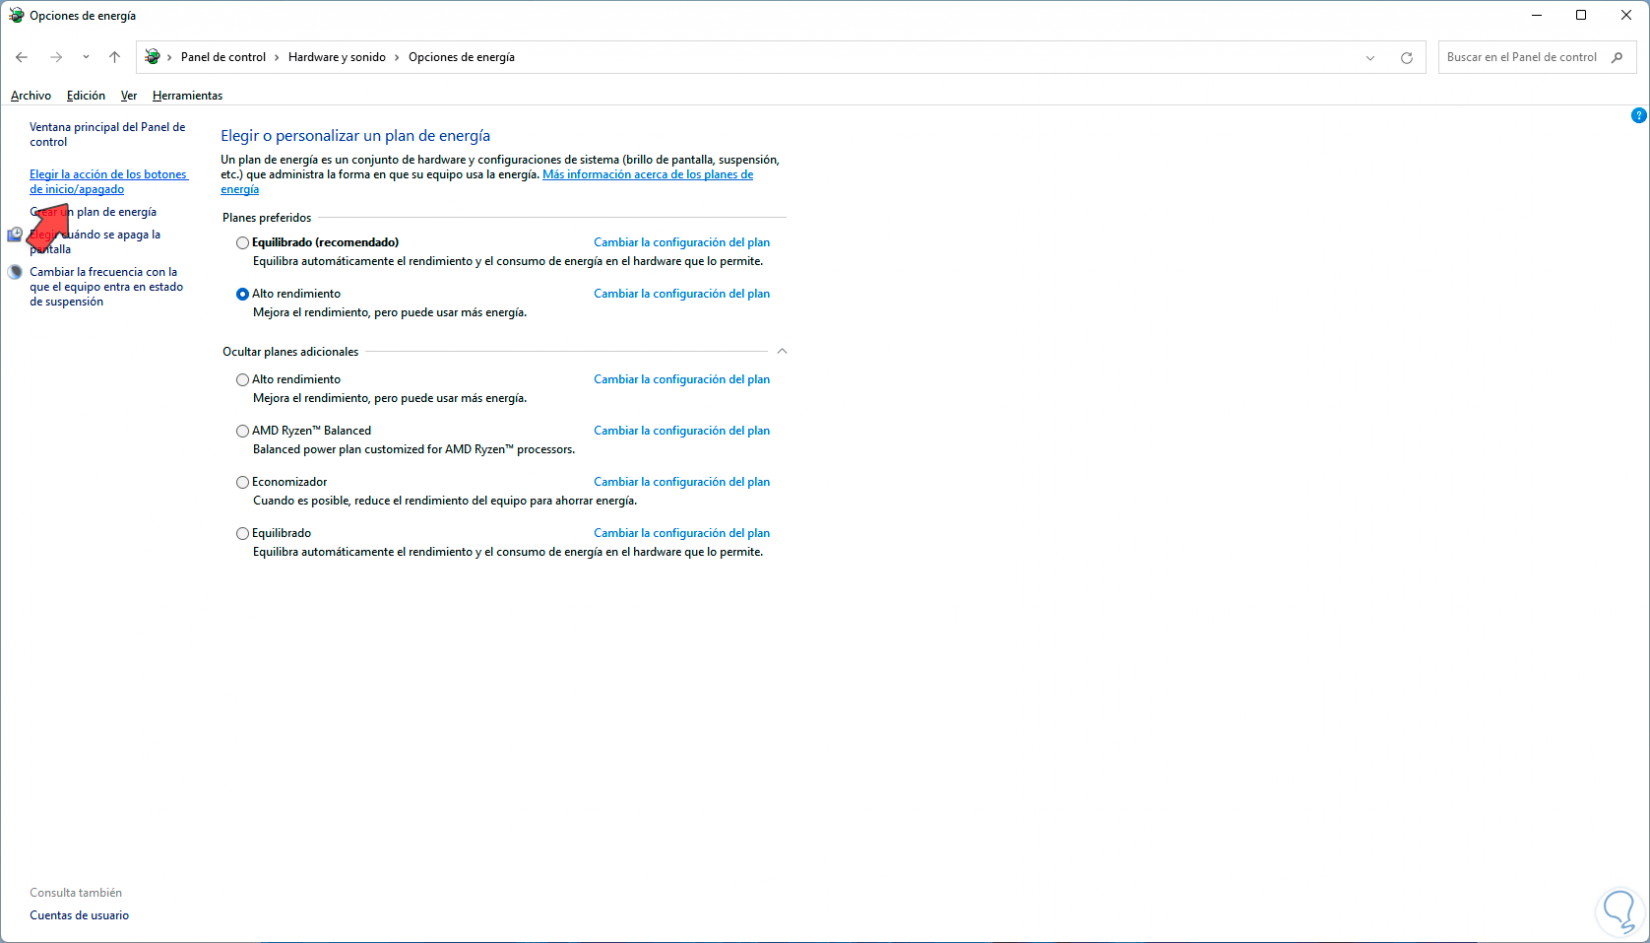Screen dimensions: 1650x943
Task: Open the Edición menu
Action: pyautogui.click(x=86, y=96)
